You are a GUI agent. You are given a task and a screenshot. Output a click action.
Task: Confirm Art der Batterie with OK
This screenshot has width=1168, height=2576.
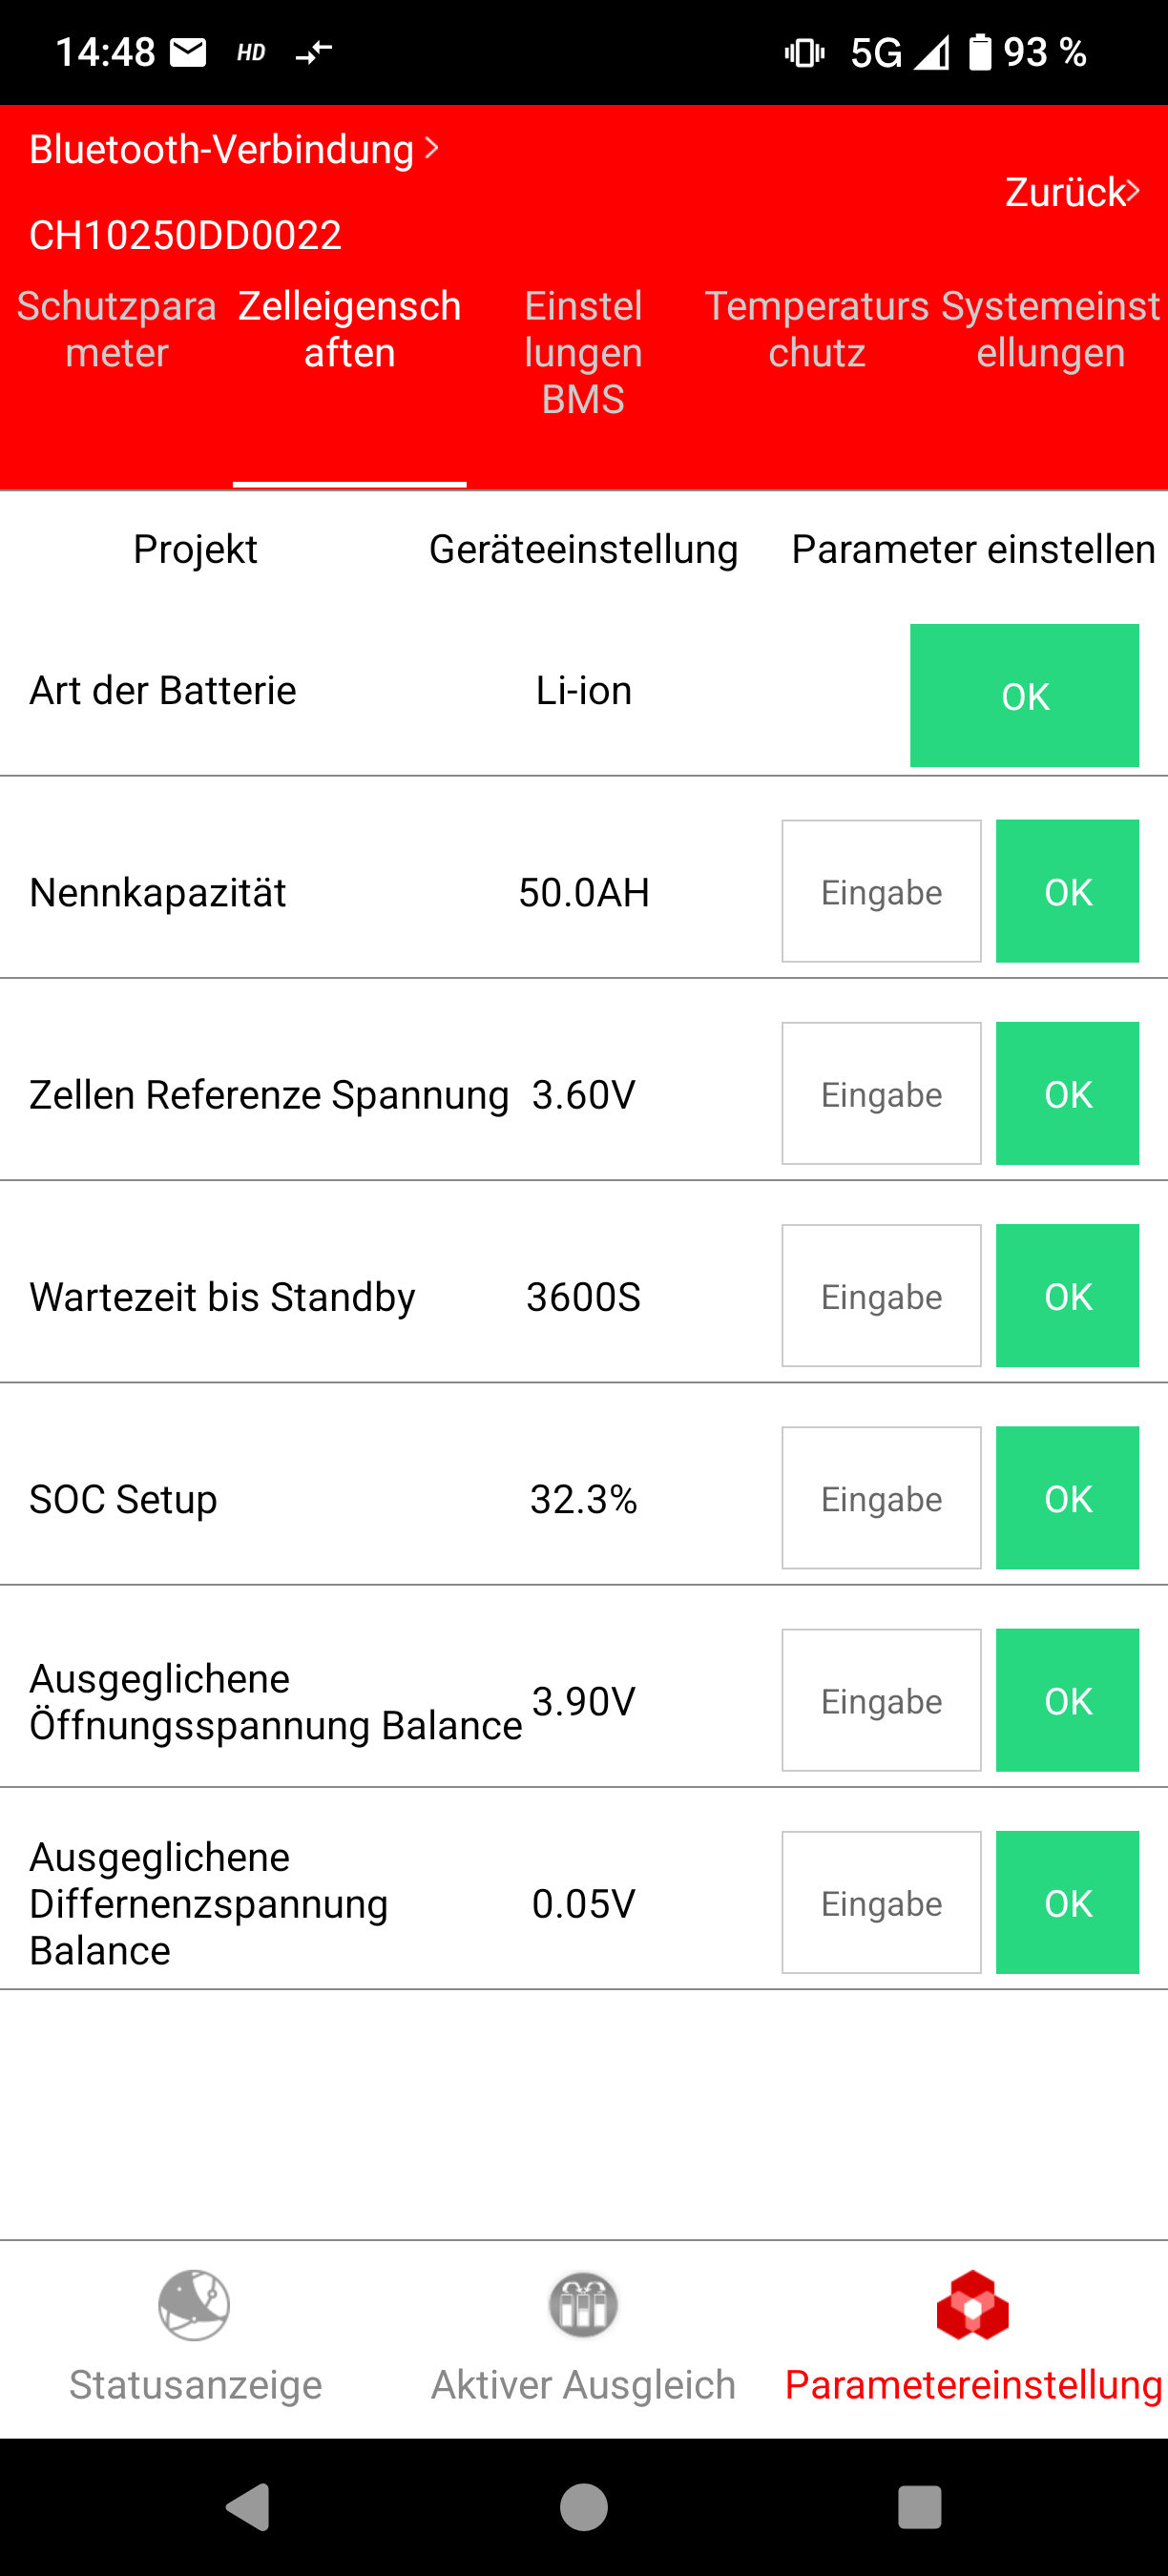1024,696
